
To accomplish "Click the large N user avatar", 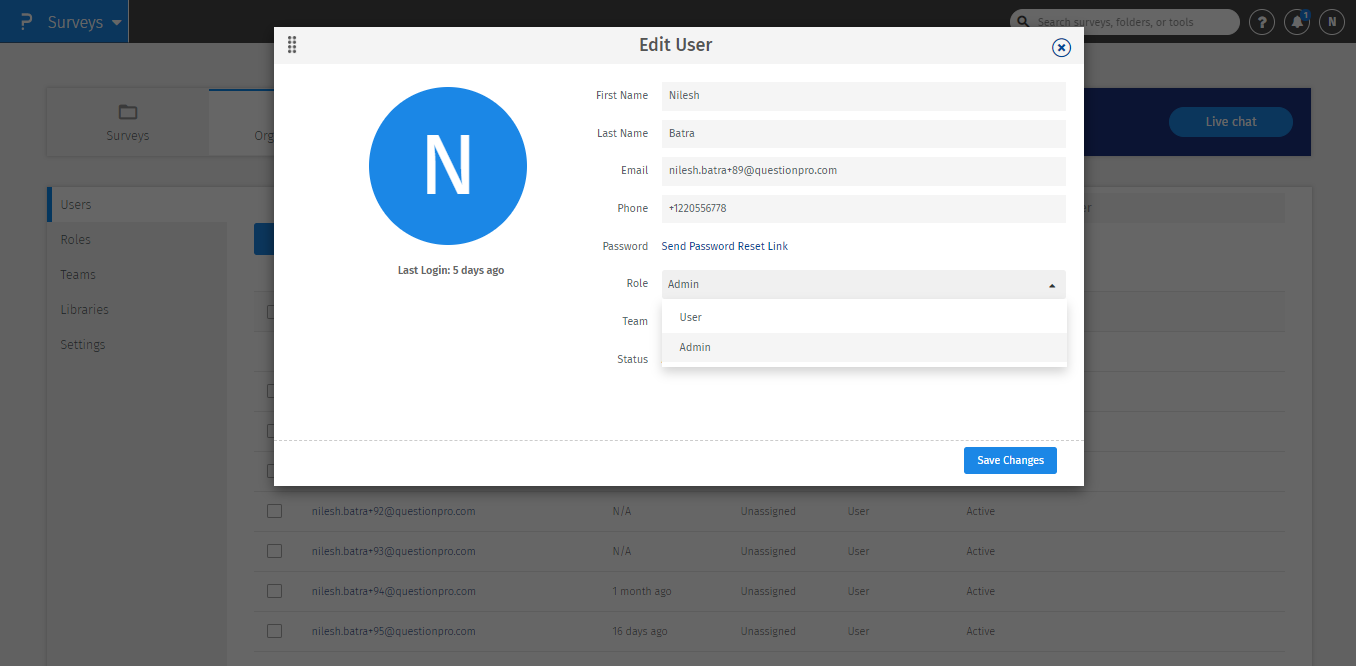I will click(x=447, y=166).
